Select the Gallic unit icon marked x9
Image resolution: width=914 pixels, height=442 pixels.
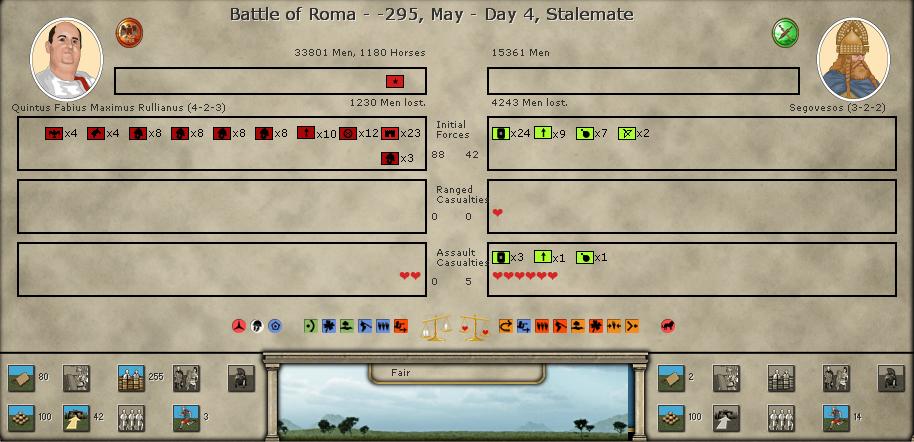point(543,133)
